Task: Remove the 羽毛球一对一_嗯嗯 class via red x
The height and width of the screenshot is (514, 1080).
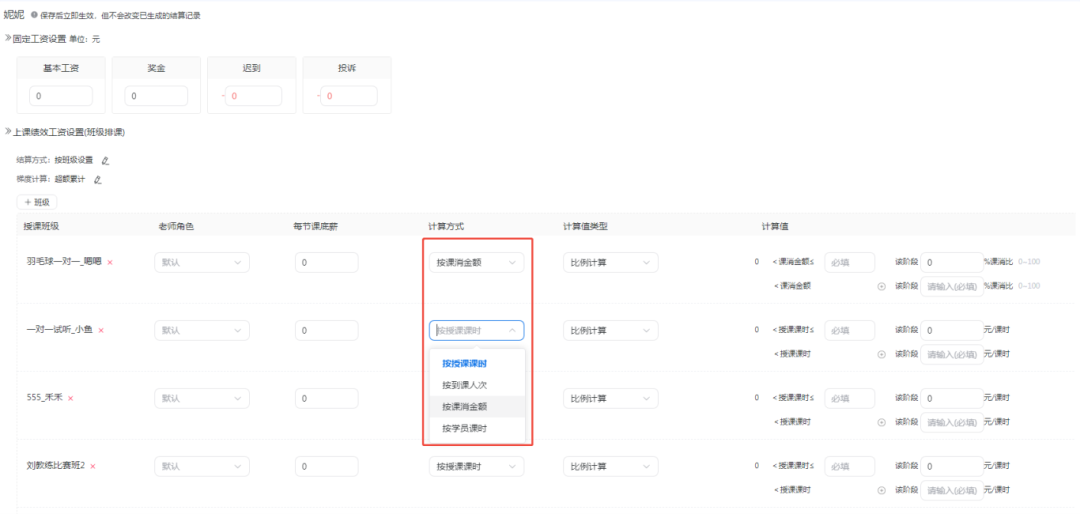Action: click(110, 263)
